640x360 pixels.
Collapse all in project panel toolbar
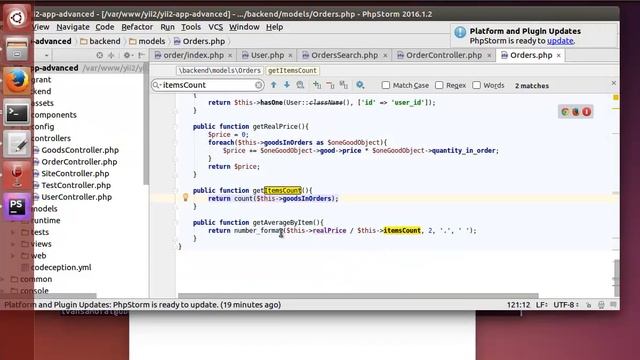[x=111, y=55]
